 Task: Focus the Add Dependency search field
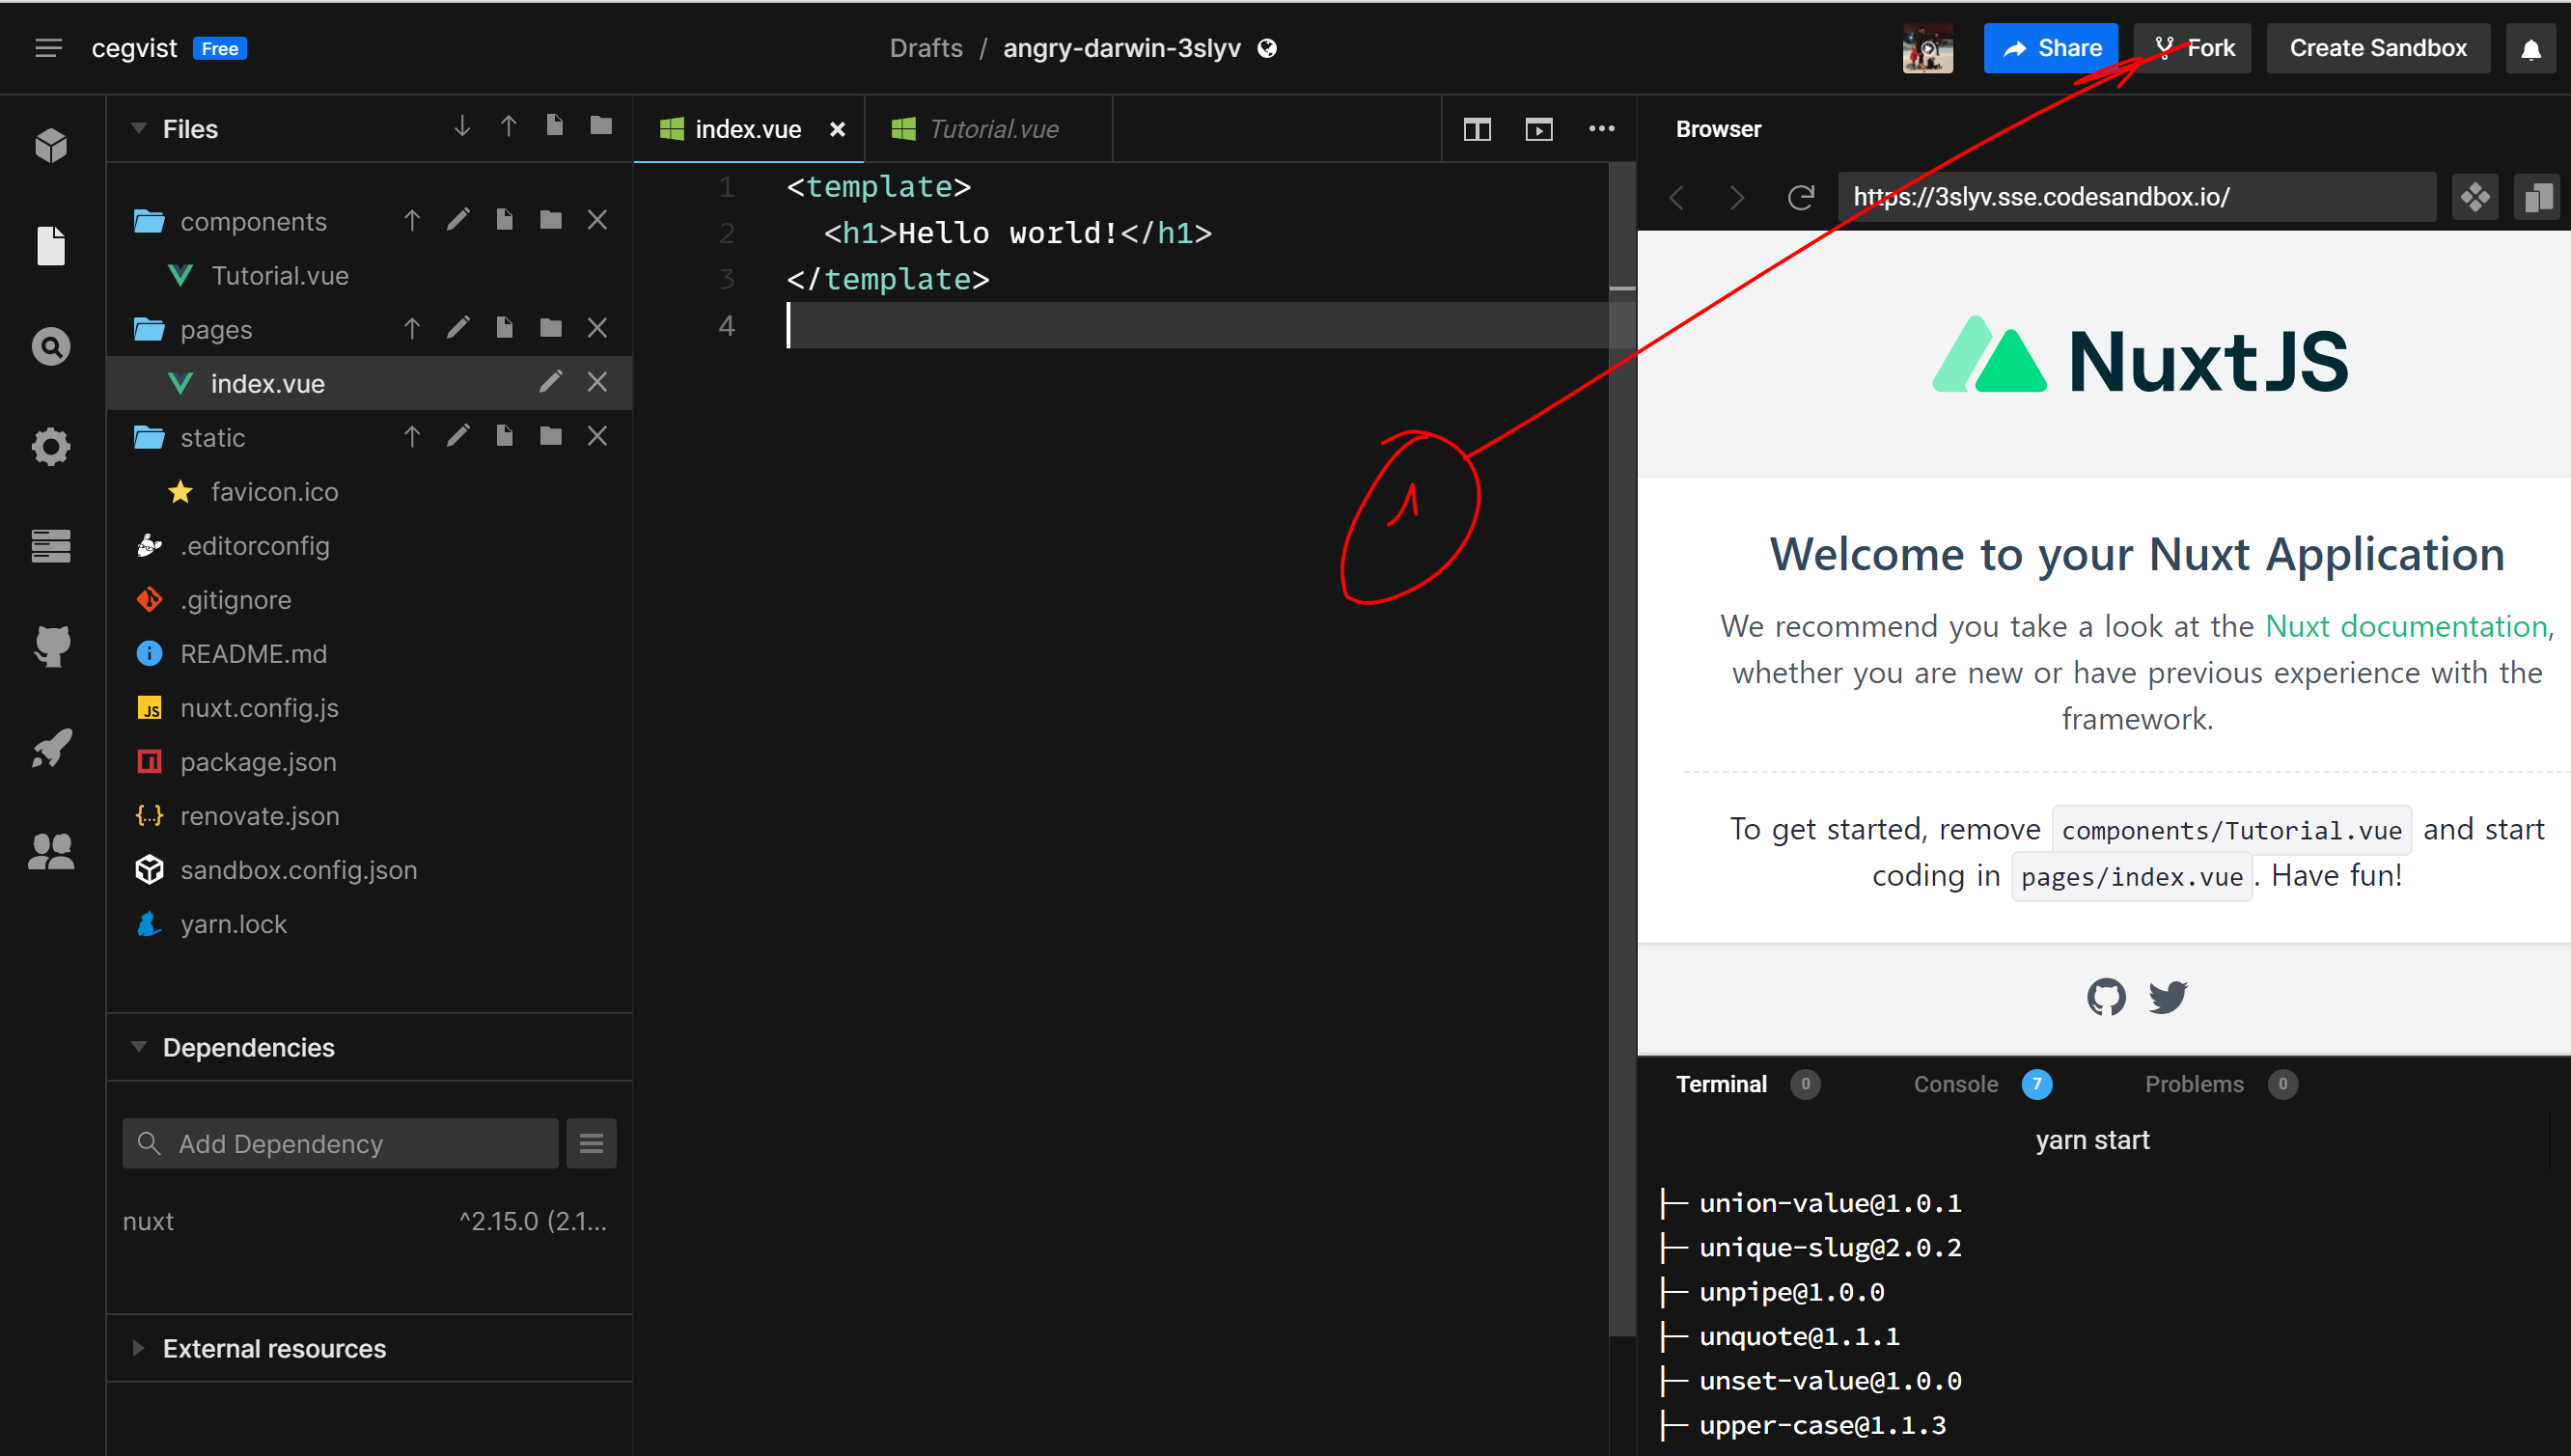click(340, 1143)
